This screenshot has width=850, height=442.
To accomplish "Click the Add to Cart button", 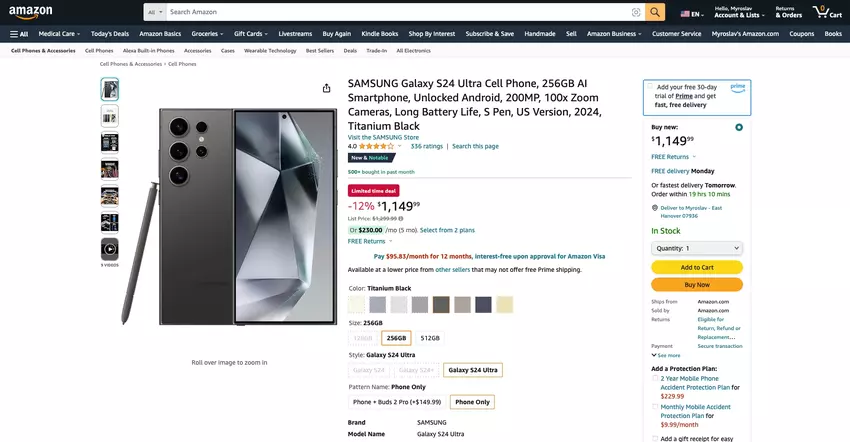I will (697, 267).
